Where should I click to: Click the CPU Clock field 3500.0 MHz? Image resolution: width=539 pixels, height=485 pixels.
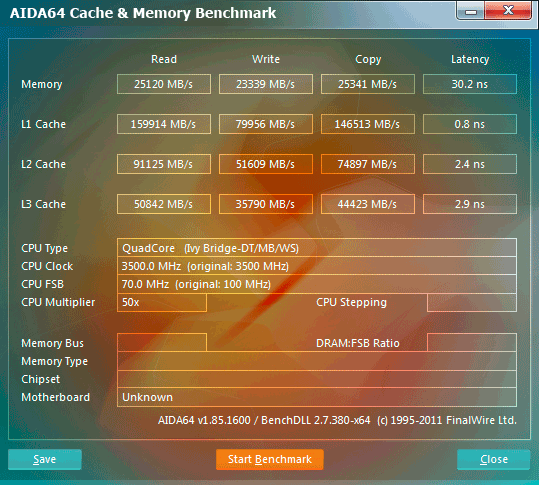[317, 266]
